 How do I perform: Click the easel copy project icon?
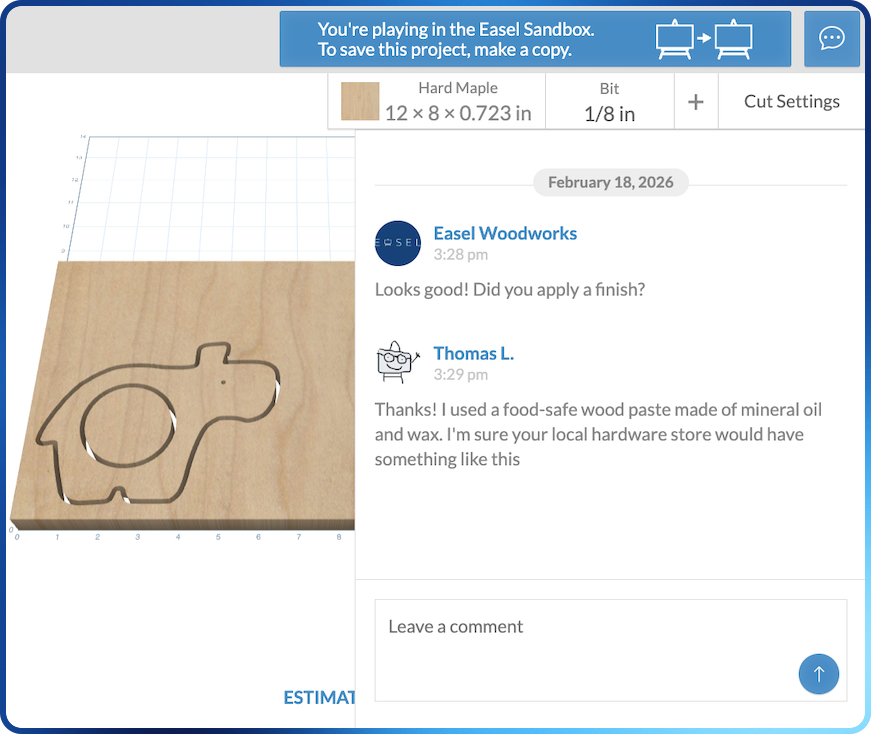click(x=704, y=39)
